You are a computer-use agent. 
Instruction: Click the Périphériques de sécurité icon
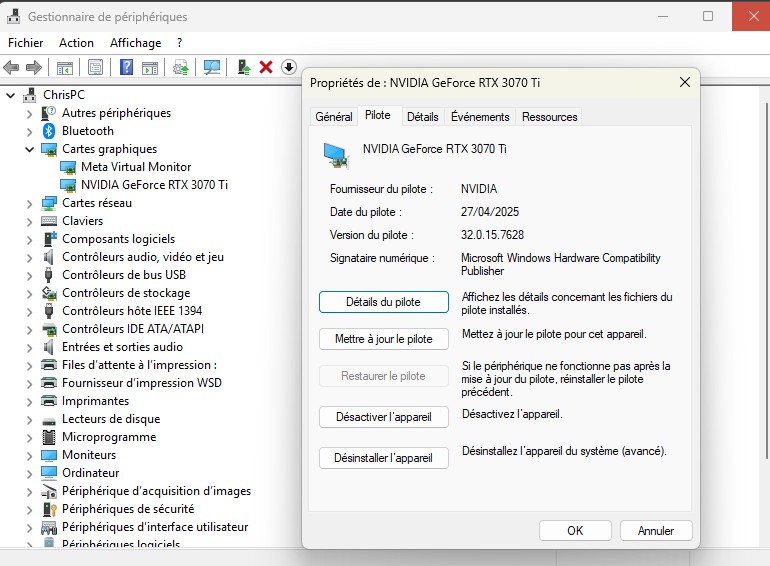(49, 509)
